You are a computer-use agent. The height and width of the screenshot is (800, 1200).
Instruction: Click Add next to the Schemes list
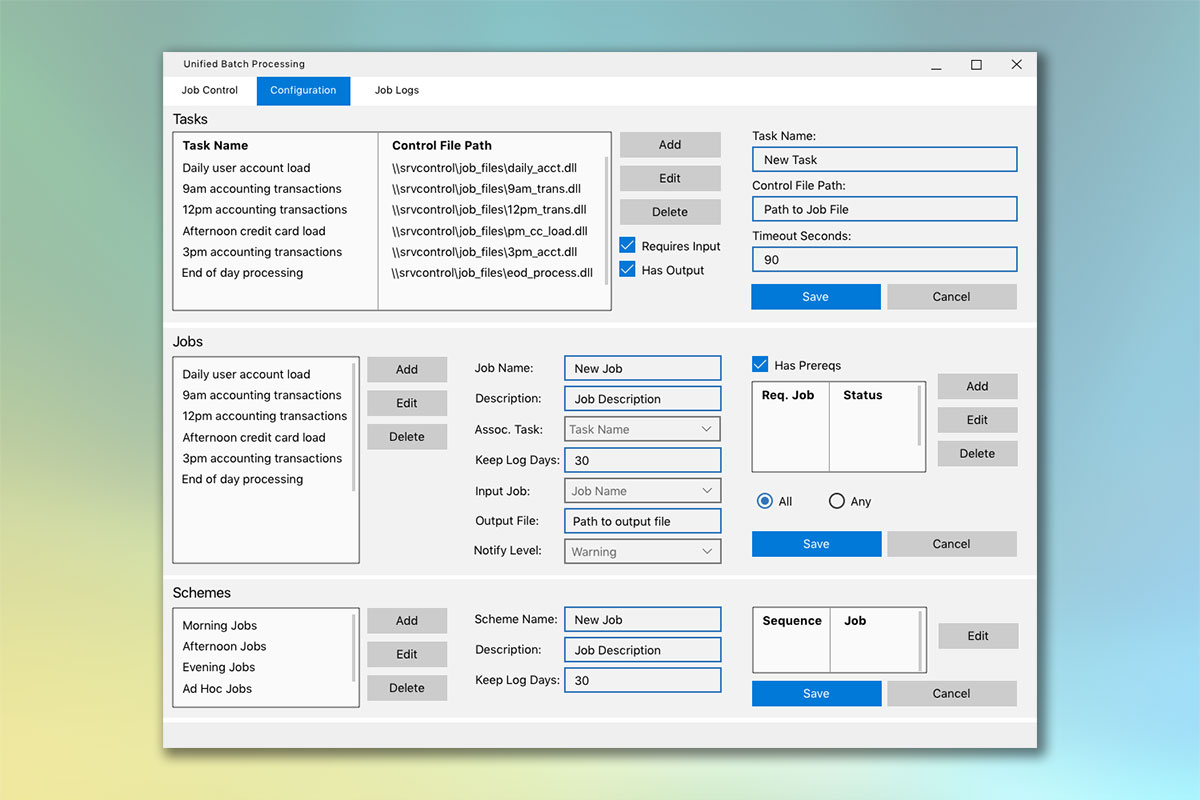[407, 620]
